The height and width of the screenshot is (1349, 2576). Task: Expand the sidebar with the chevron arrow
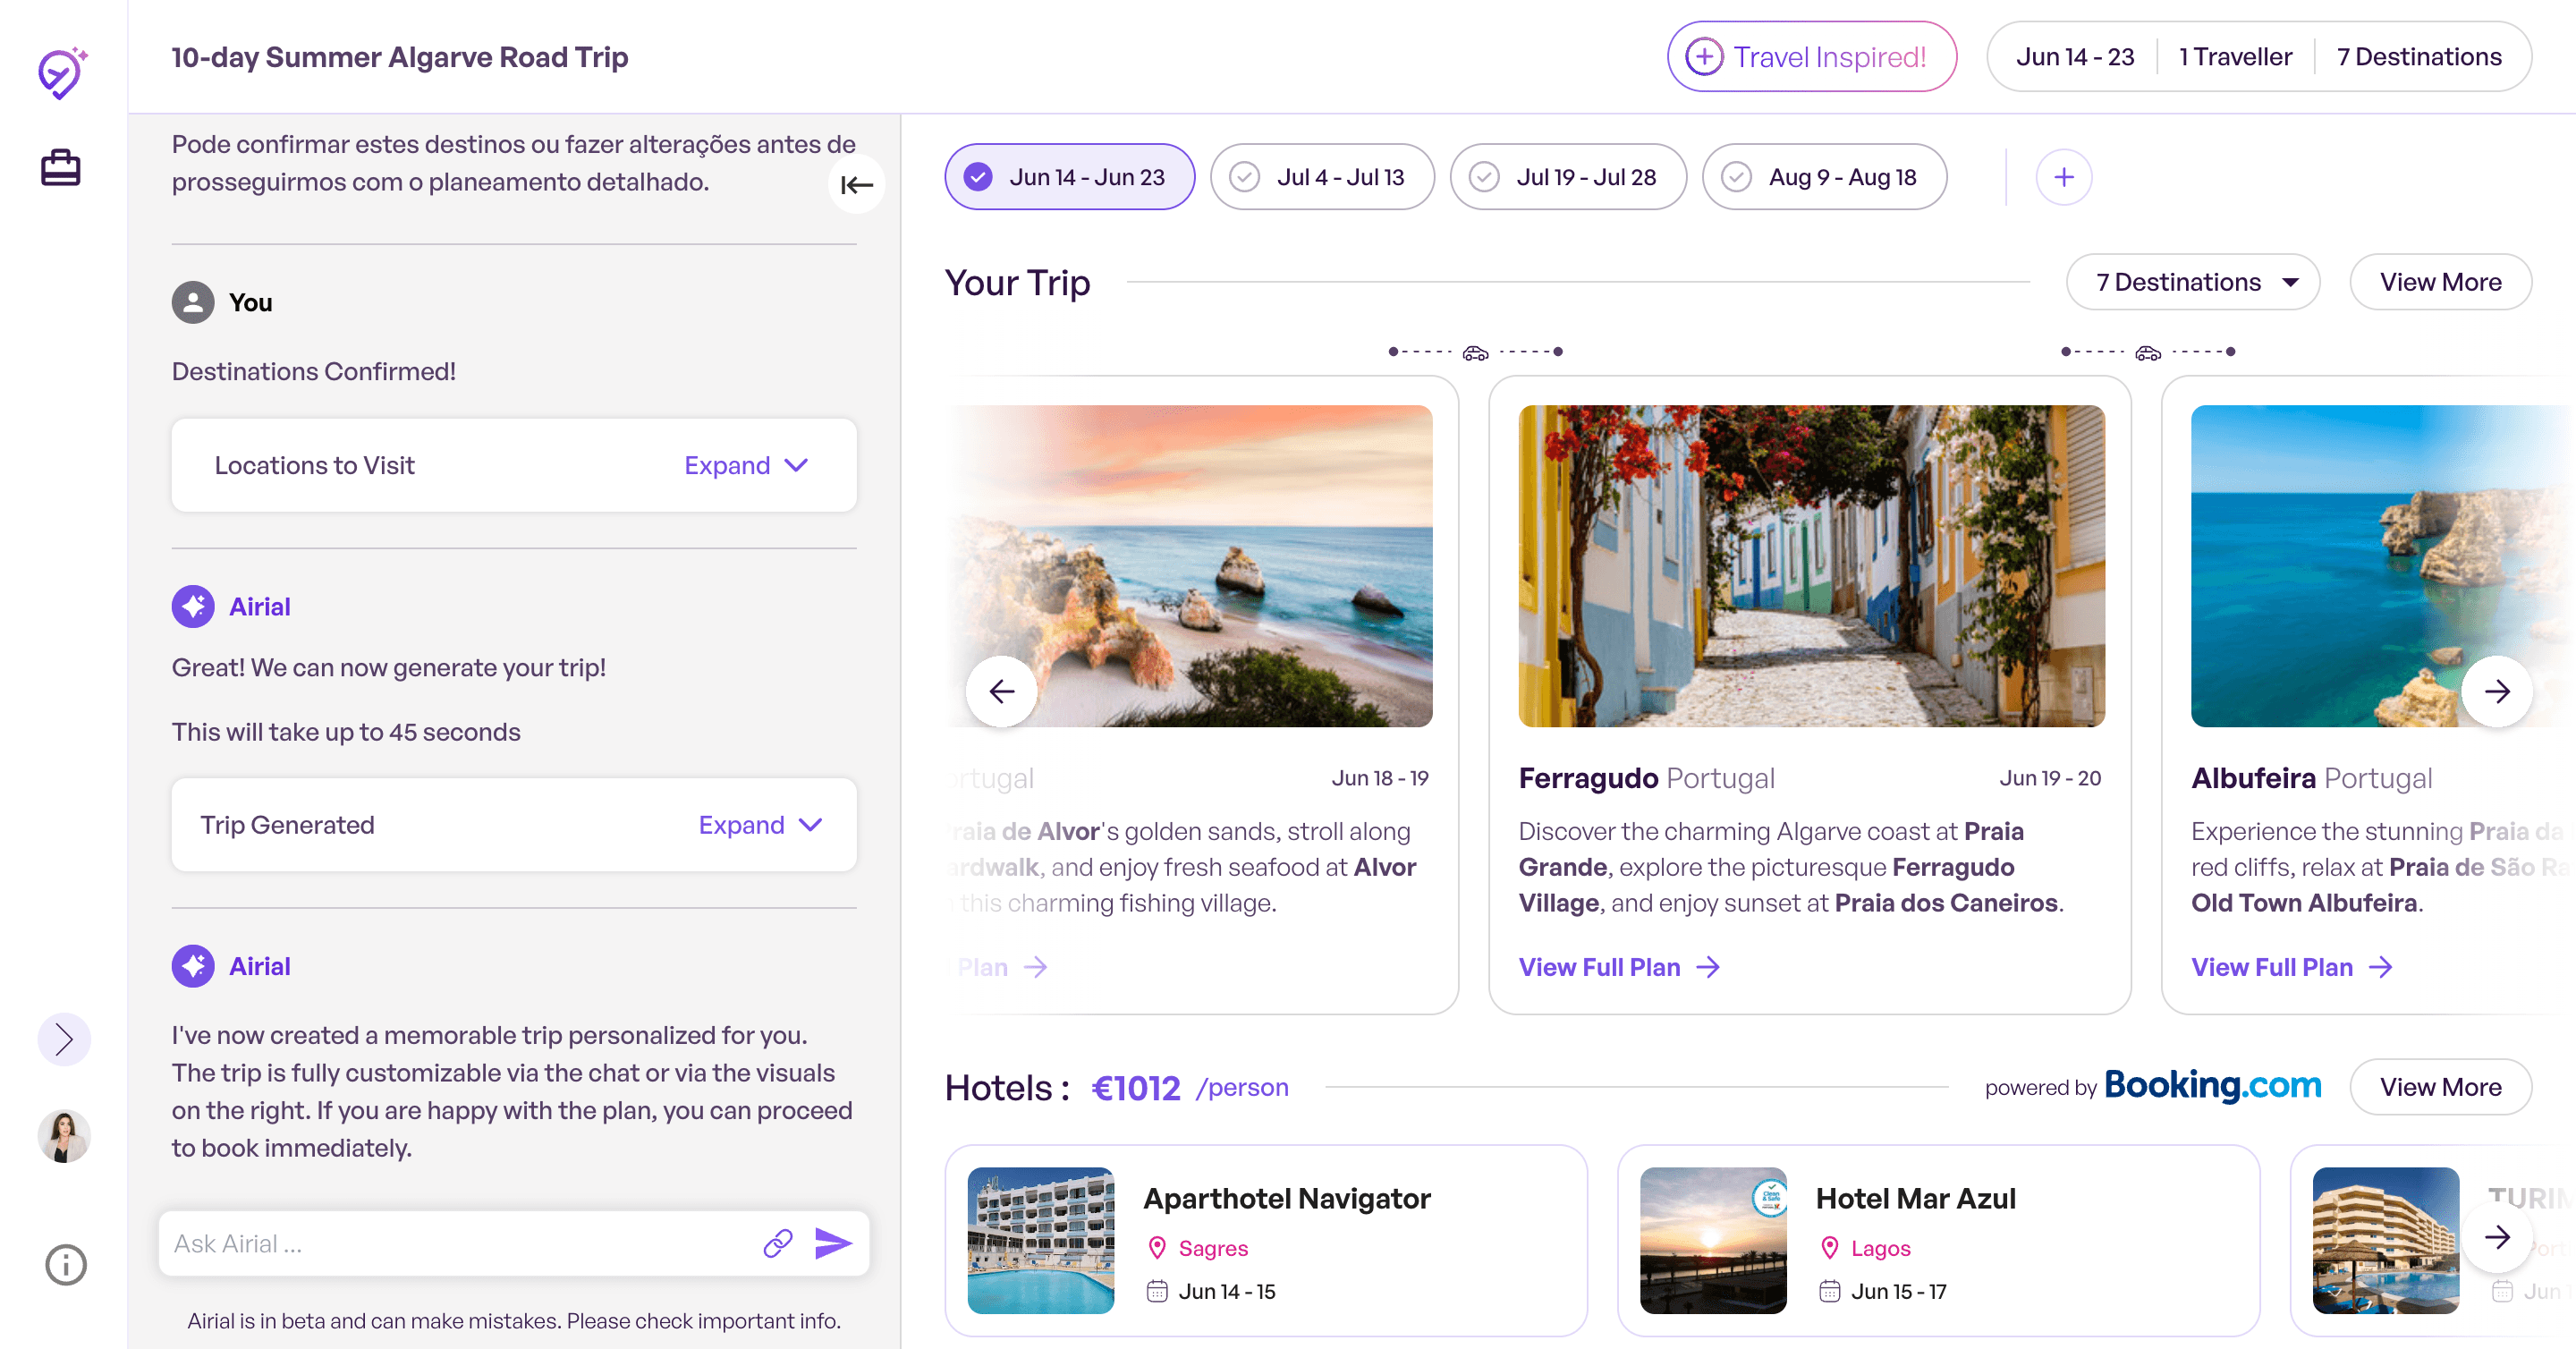[64, 1039]
